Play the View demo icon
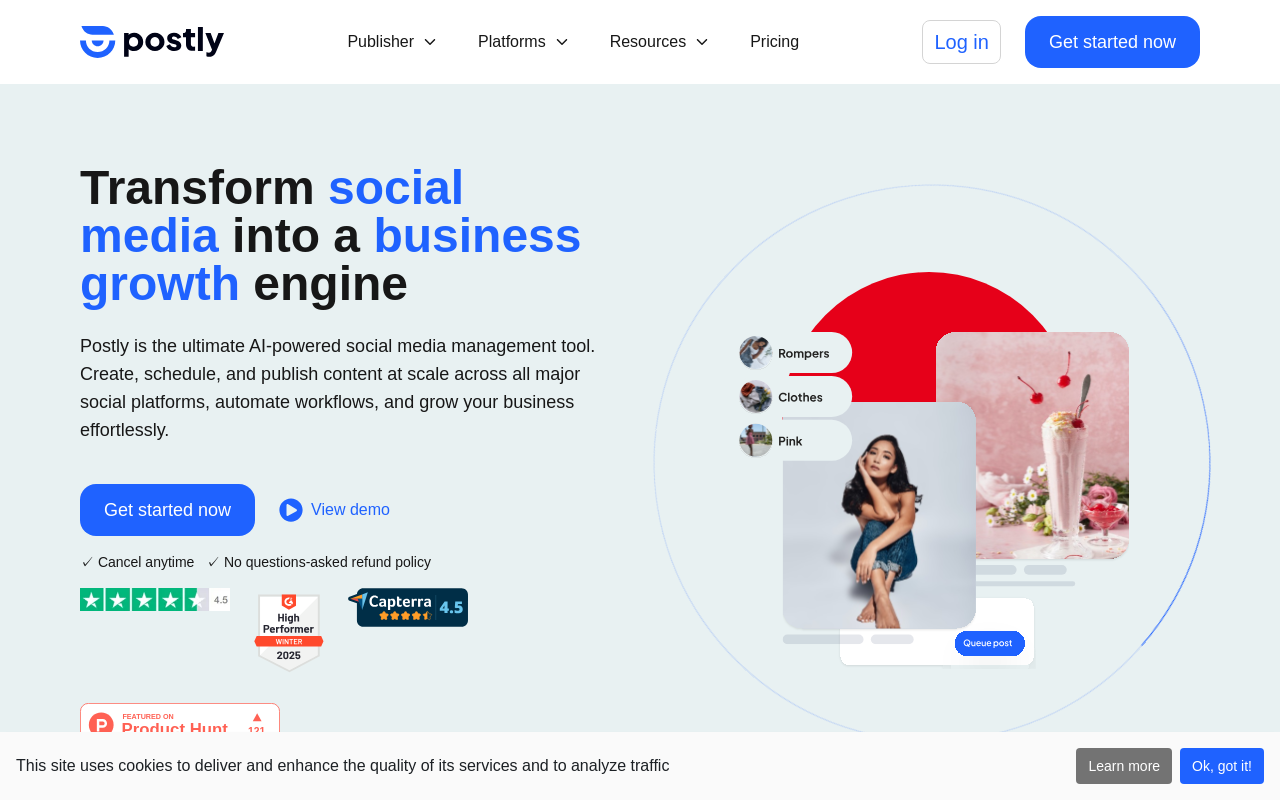Viewport: 1280px width, 800px height. pos(291,510)
